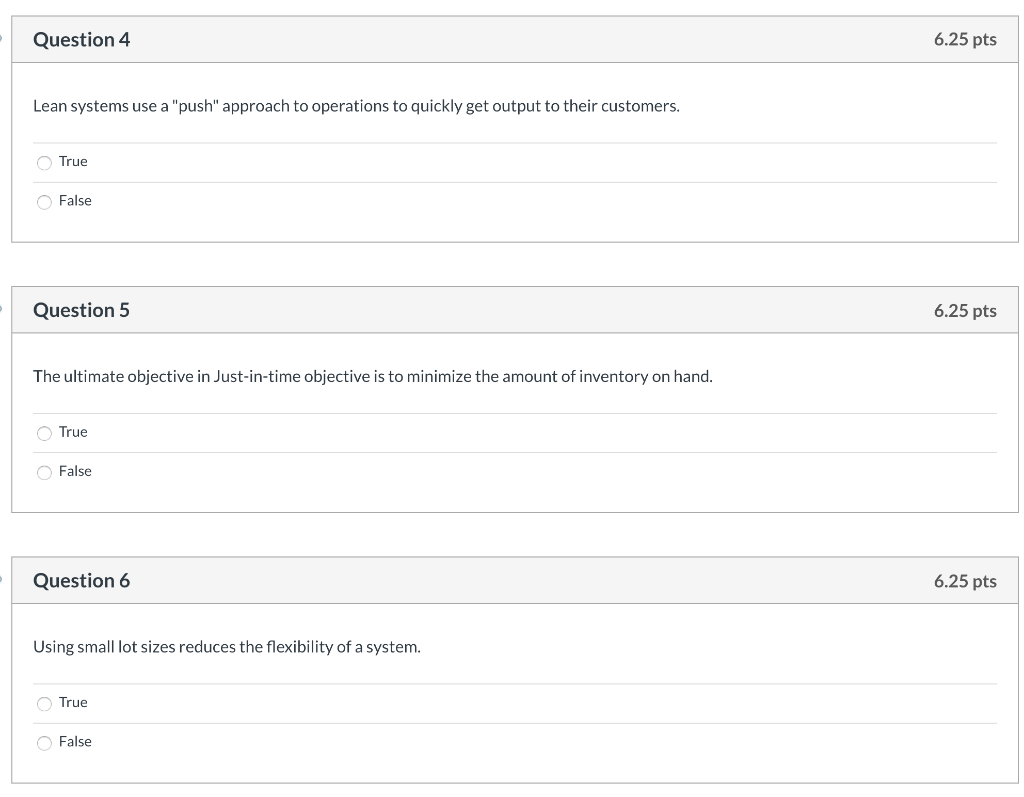Click the True label text in Question 6
Viewport: 1024px width, 797px height.
[x=73, y=702]
